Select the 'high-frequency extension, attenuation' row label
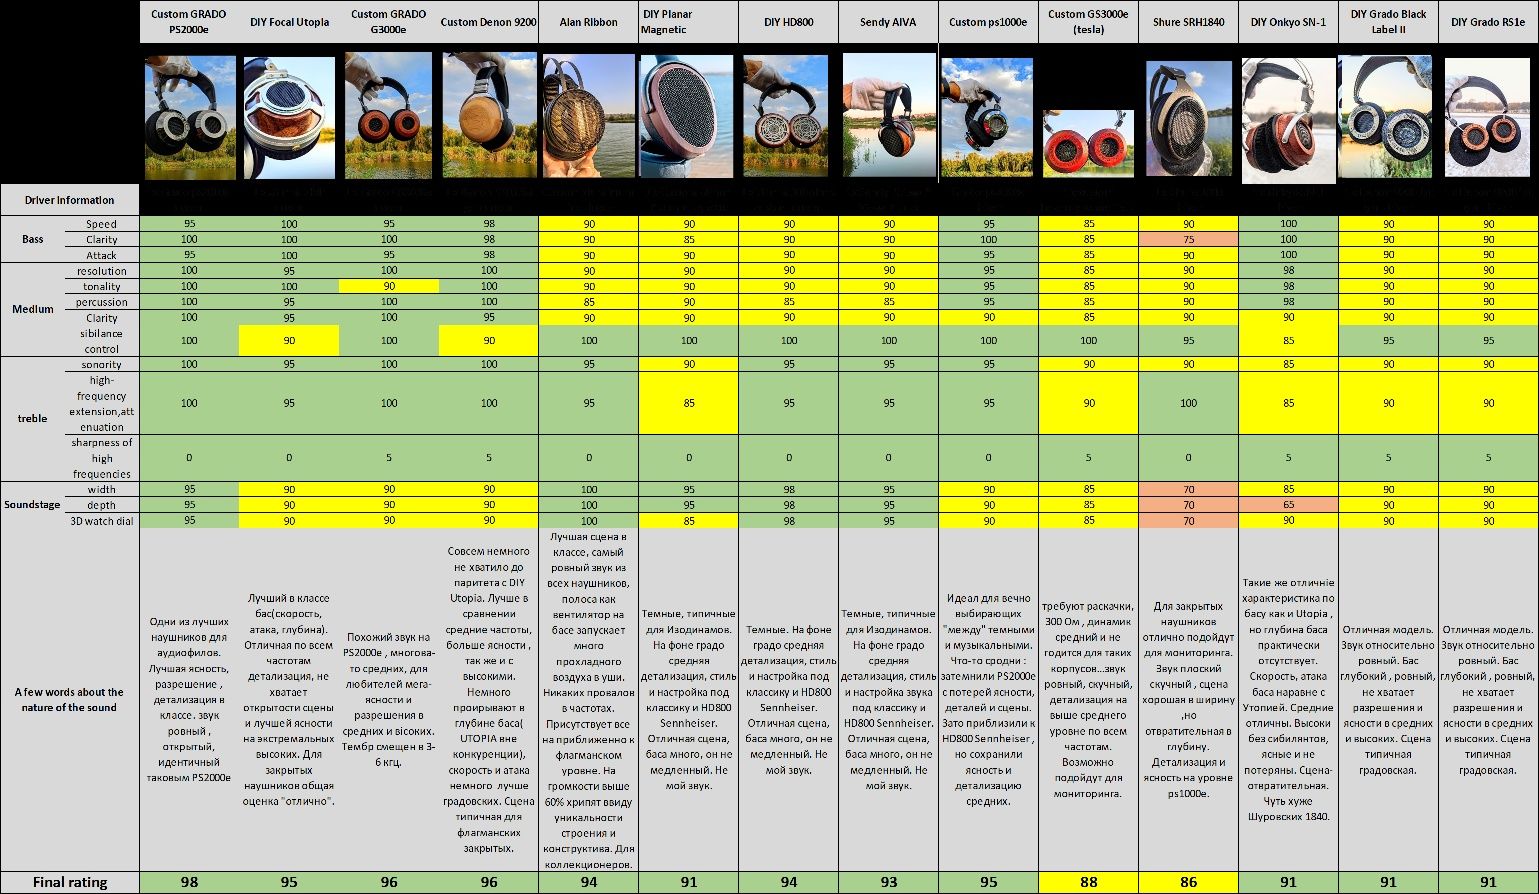The image size is (1539, 894). point(102,403)
